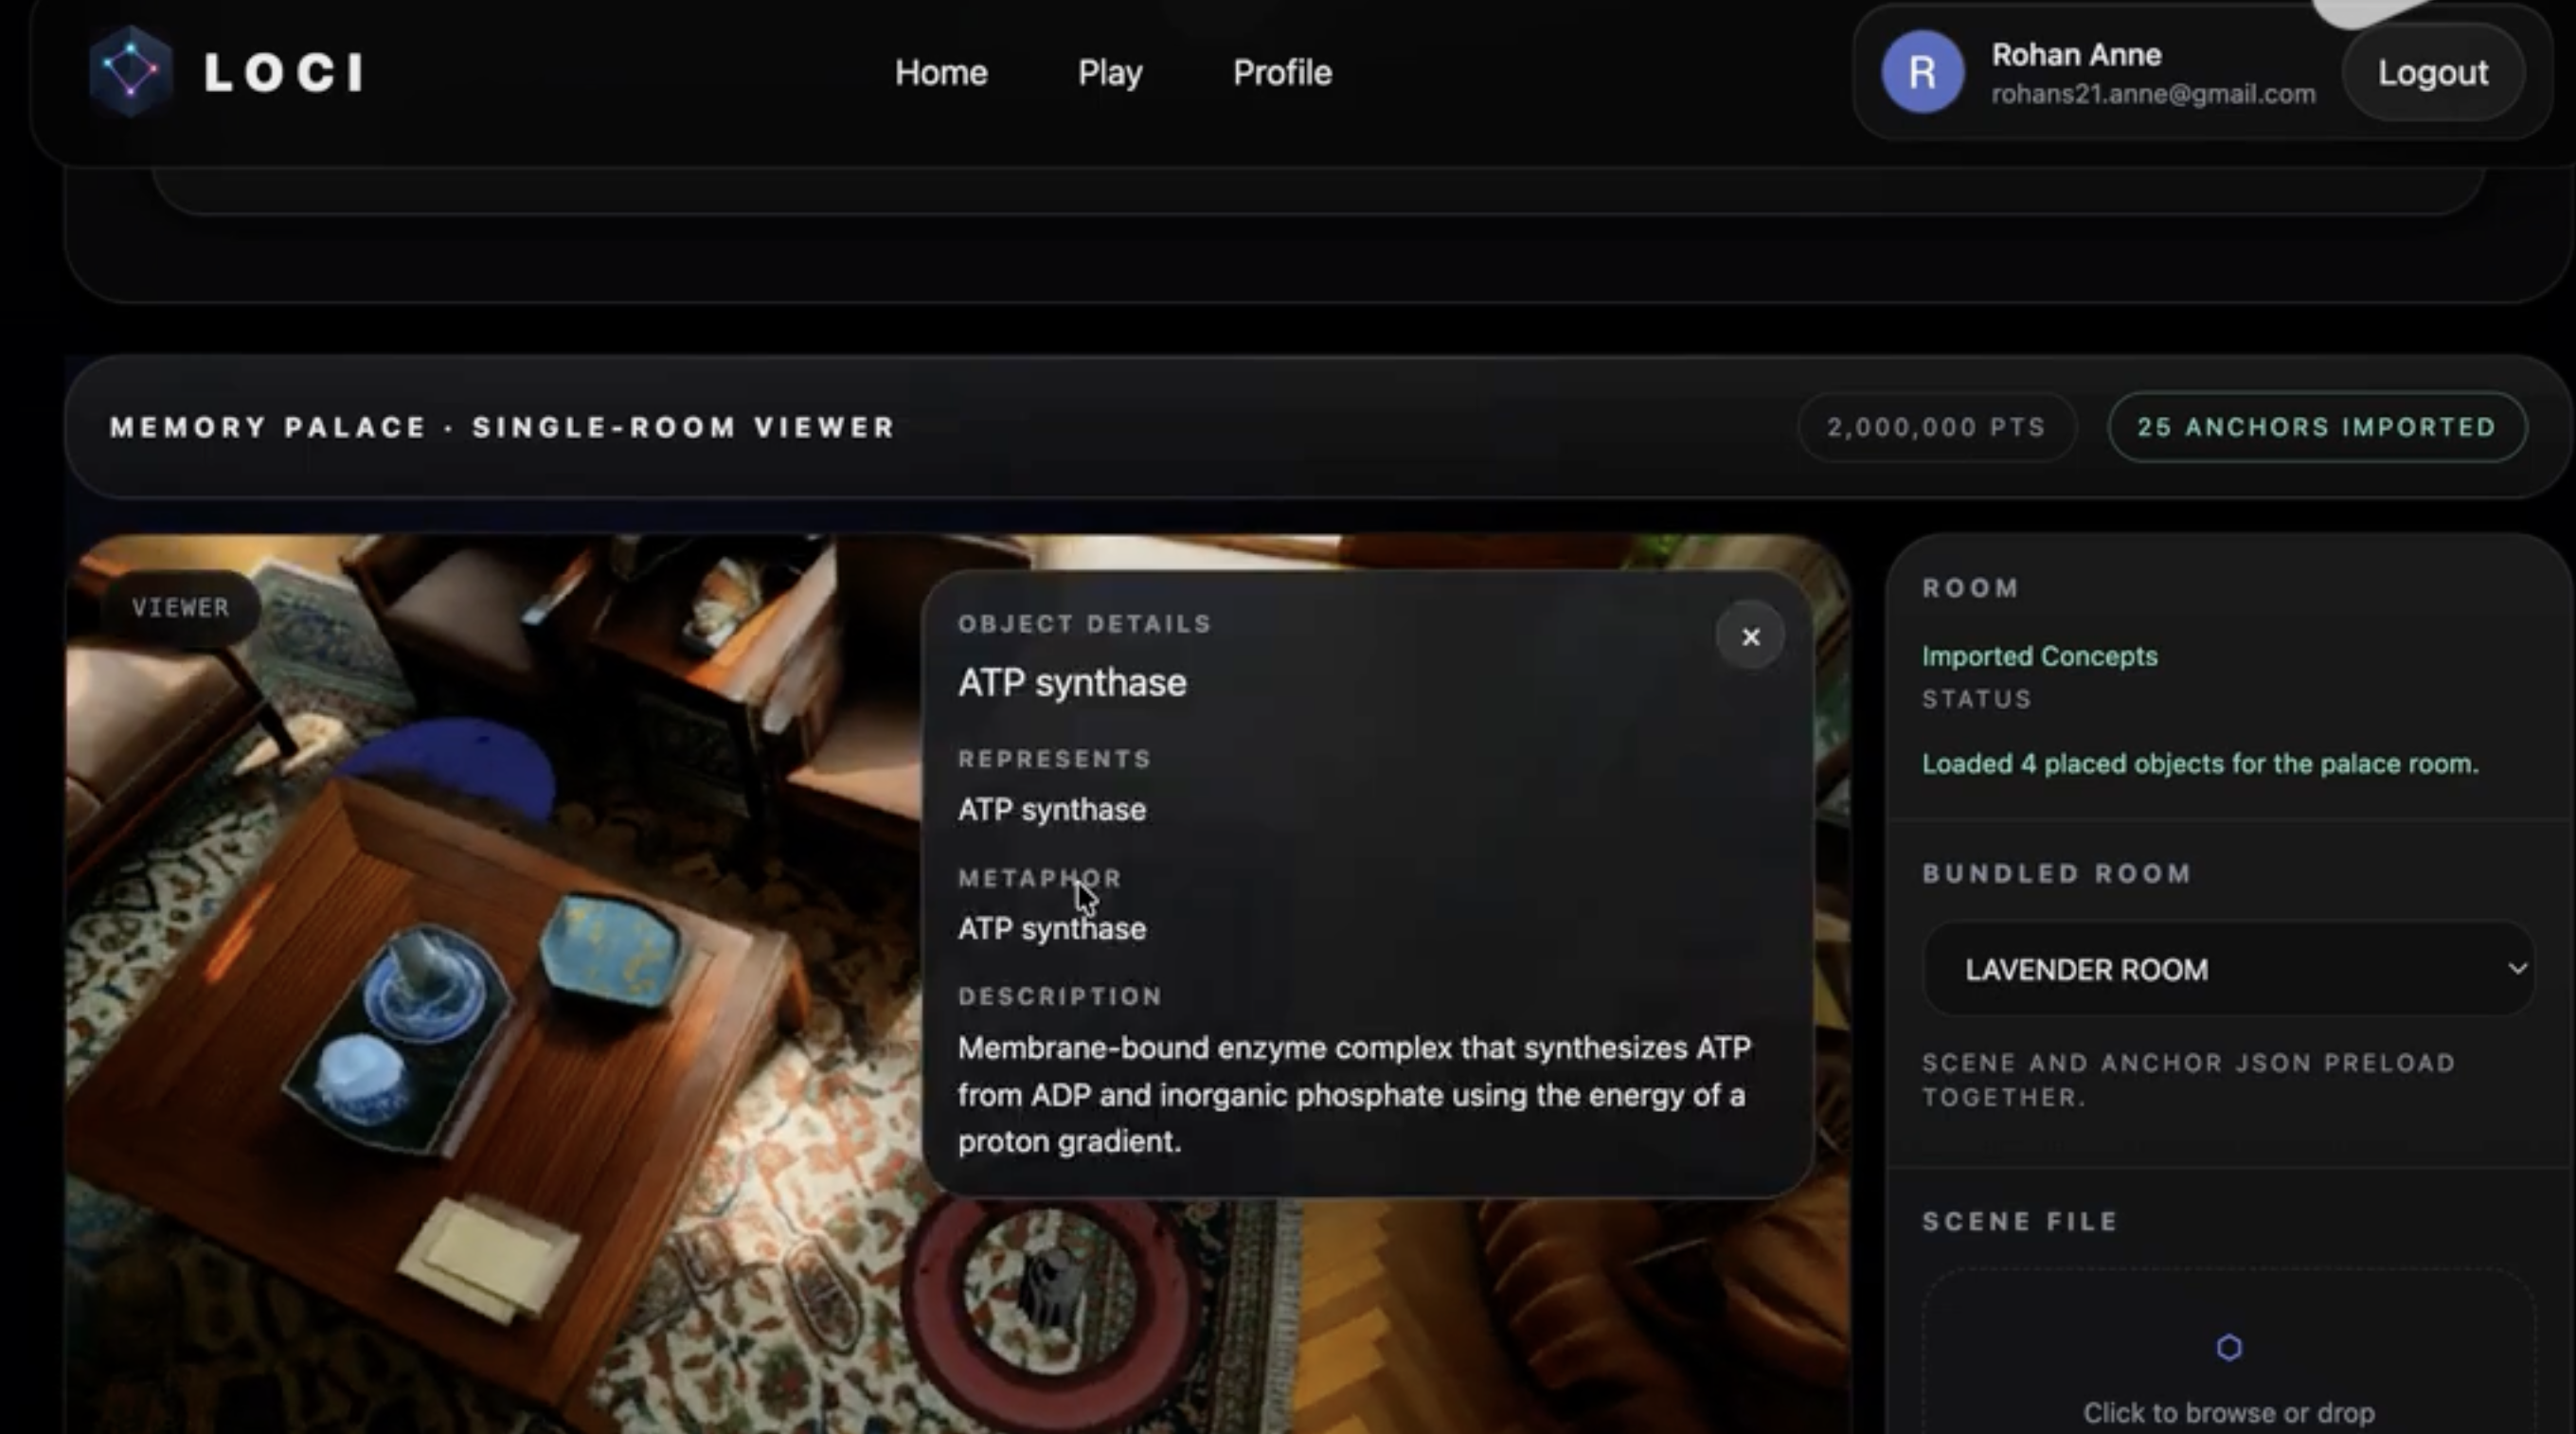
Task: Click the LOCI hexagon logo icon
Action: pyautogui.click(x=130, y=71)
